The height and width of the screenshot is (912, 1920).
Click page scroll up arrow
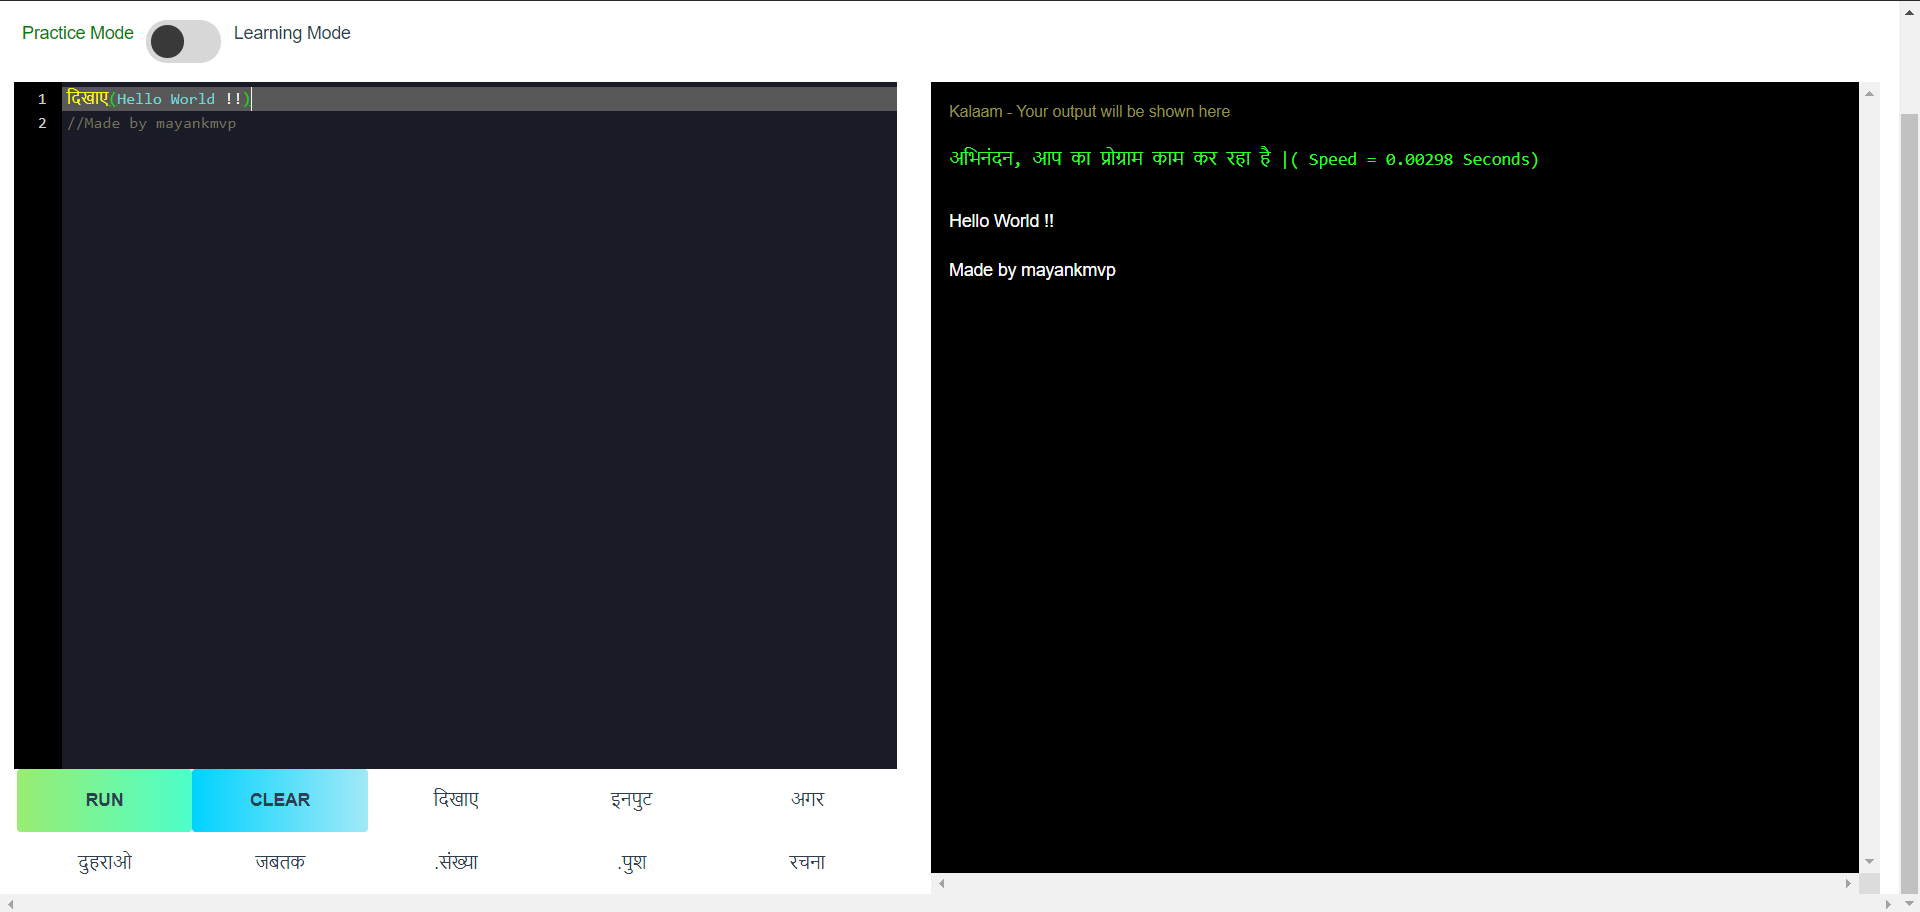[x=1909, y=12]
